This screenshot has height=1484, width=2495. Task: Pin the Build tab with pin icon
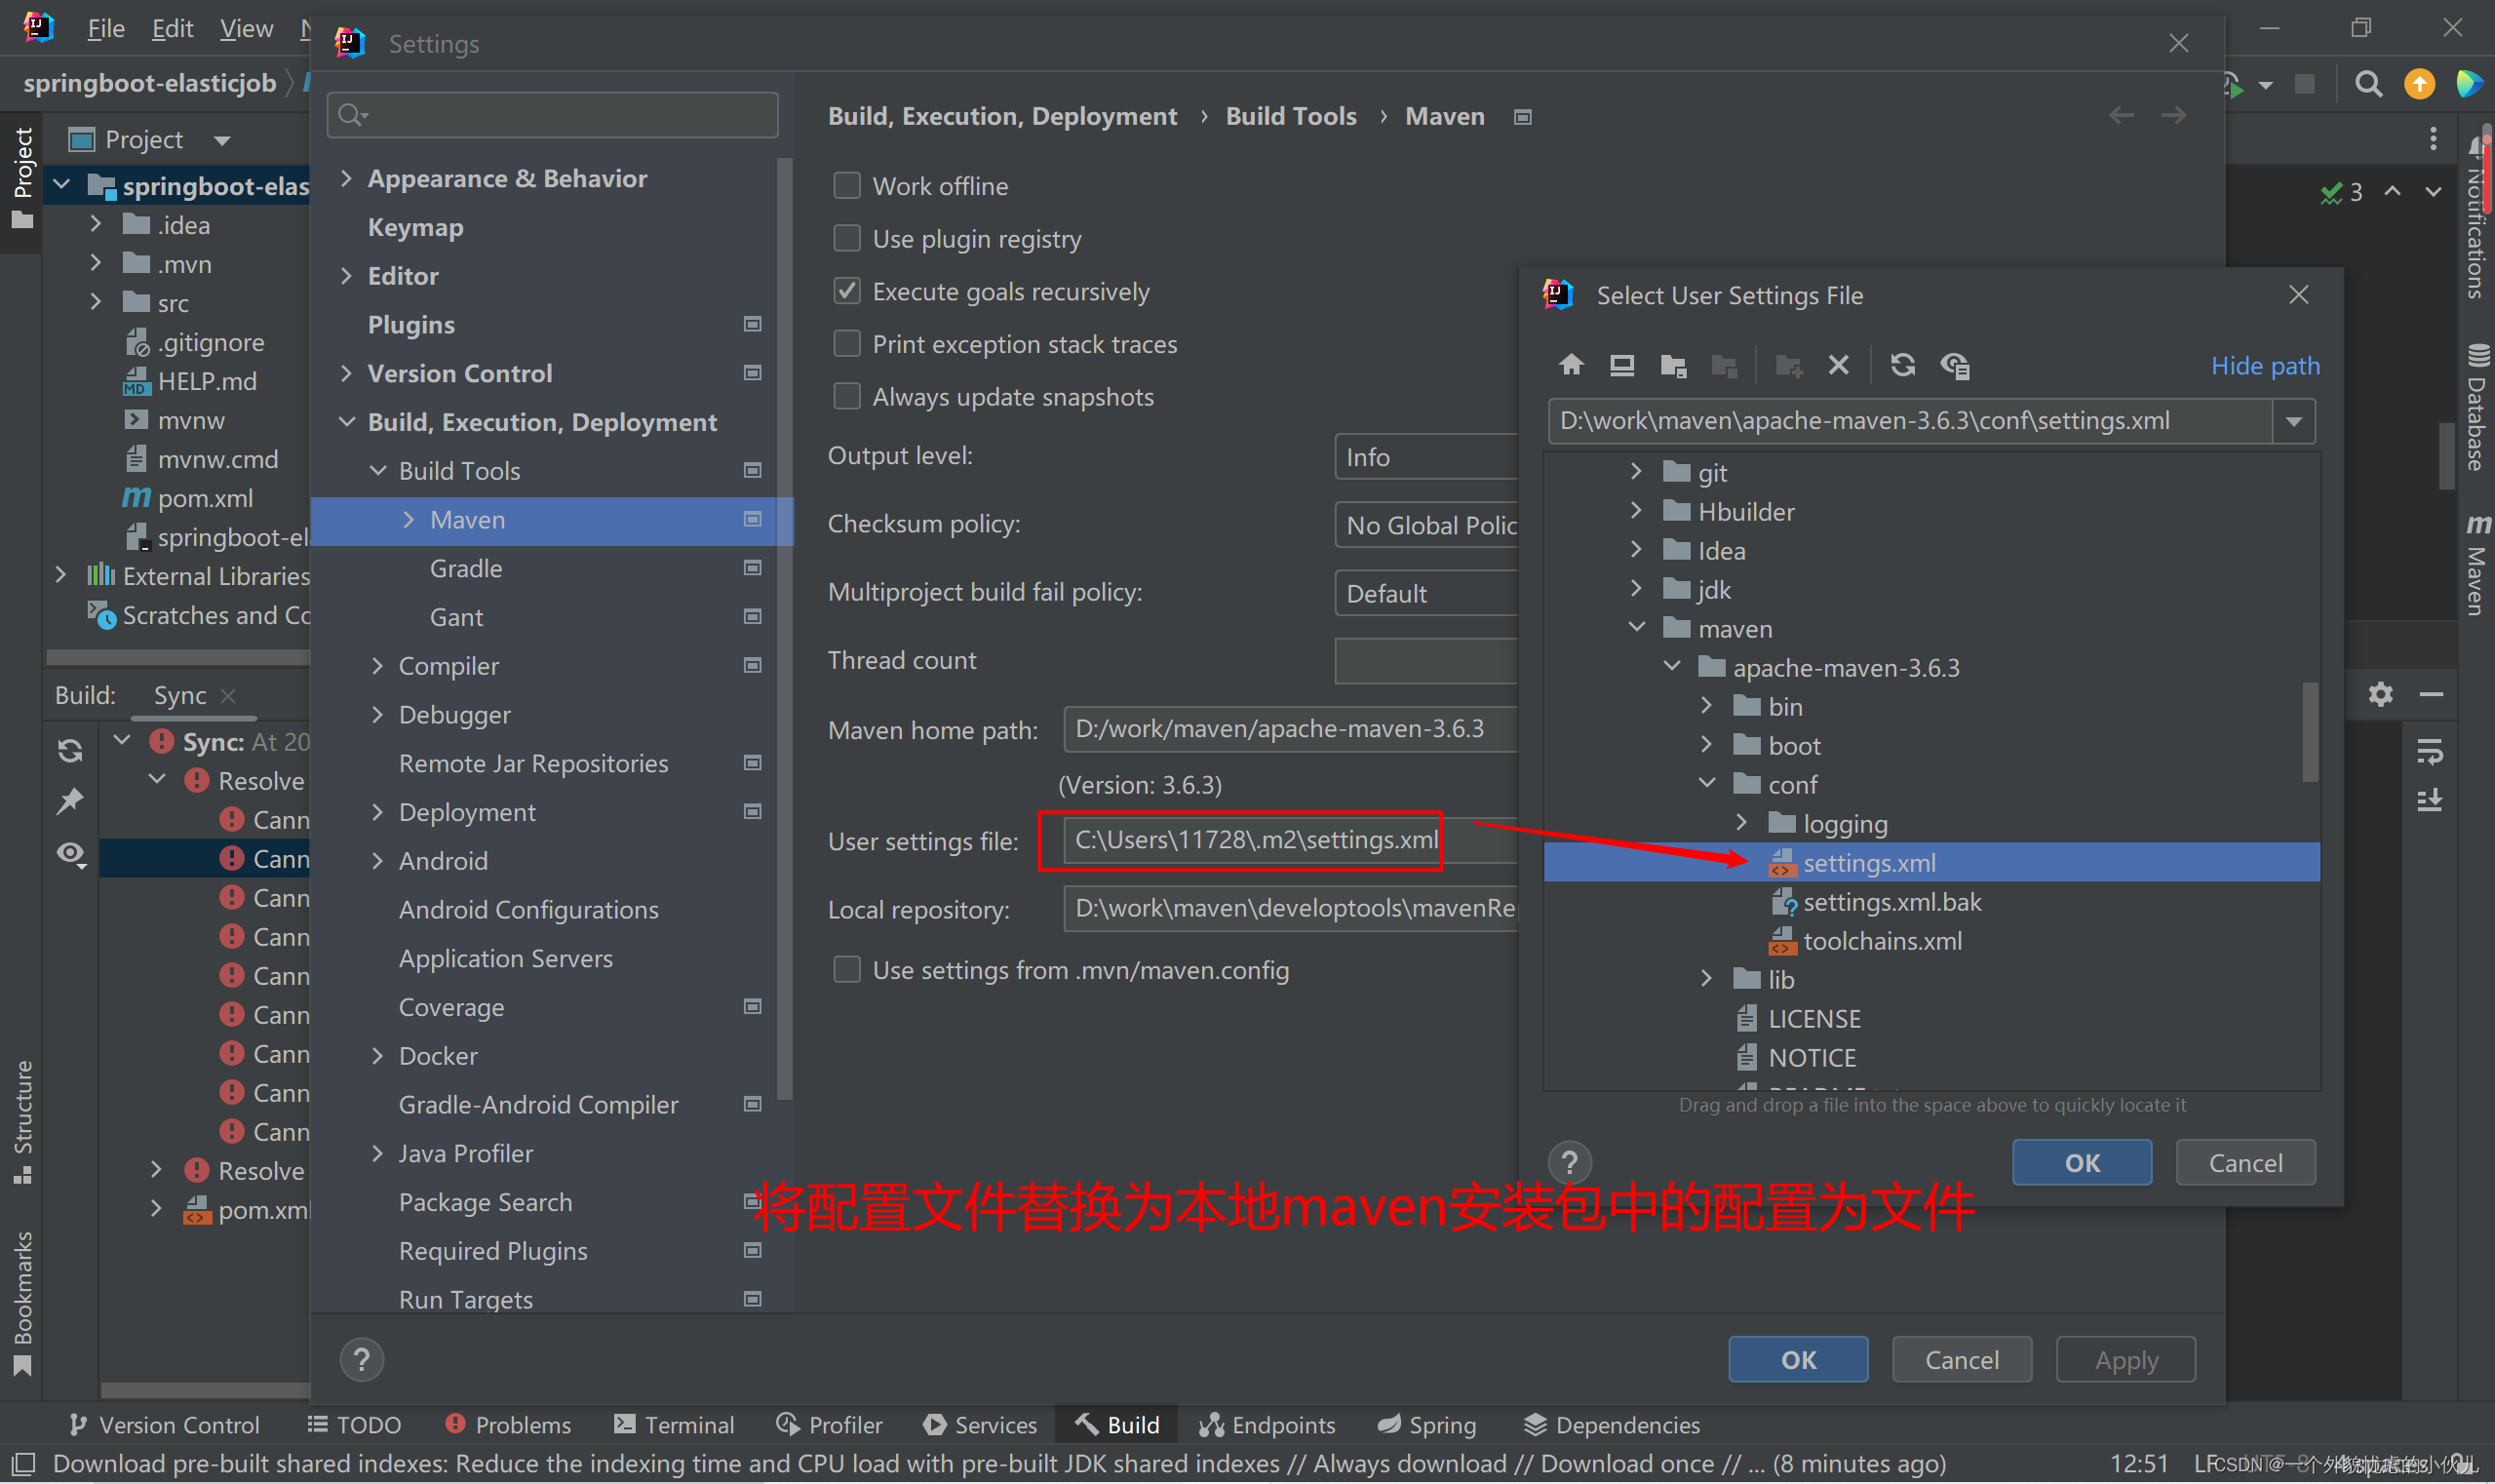pyautogui.click(x=70, y=801)
